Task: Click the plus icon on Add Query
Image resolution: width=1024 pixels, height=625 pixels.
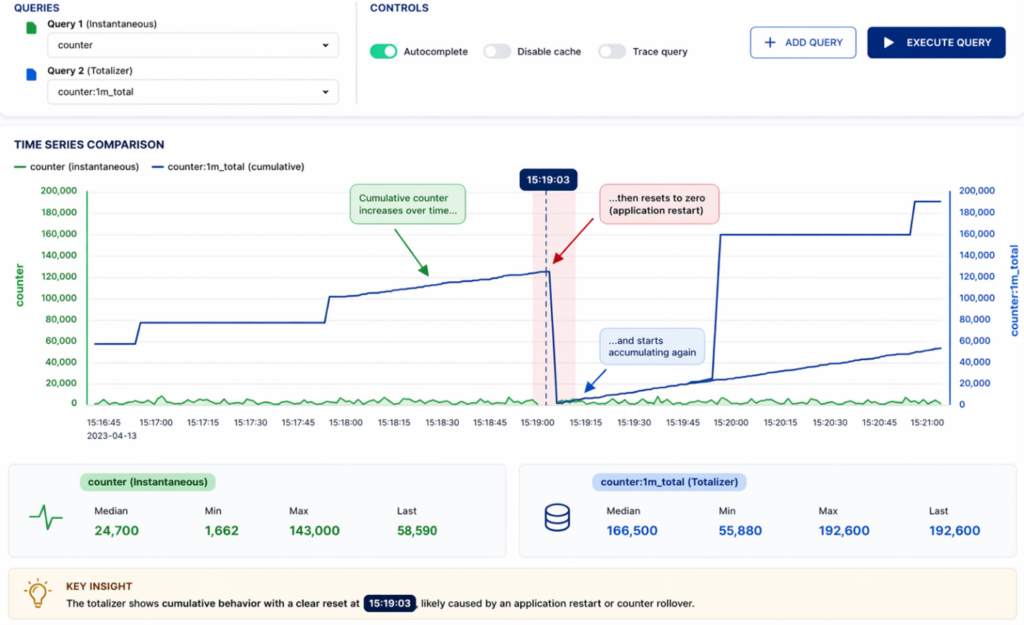Action: (770, 43)
